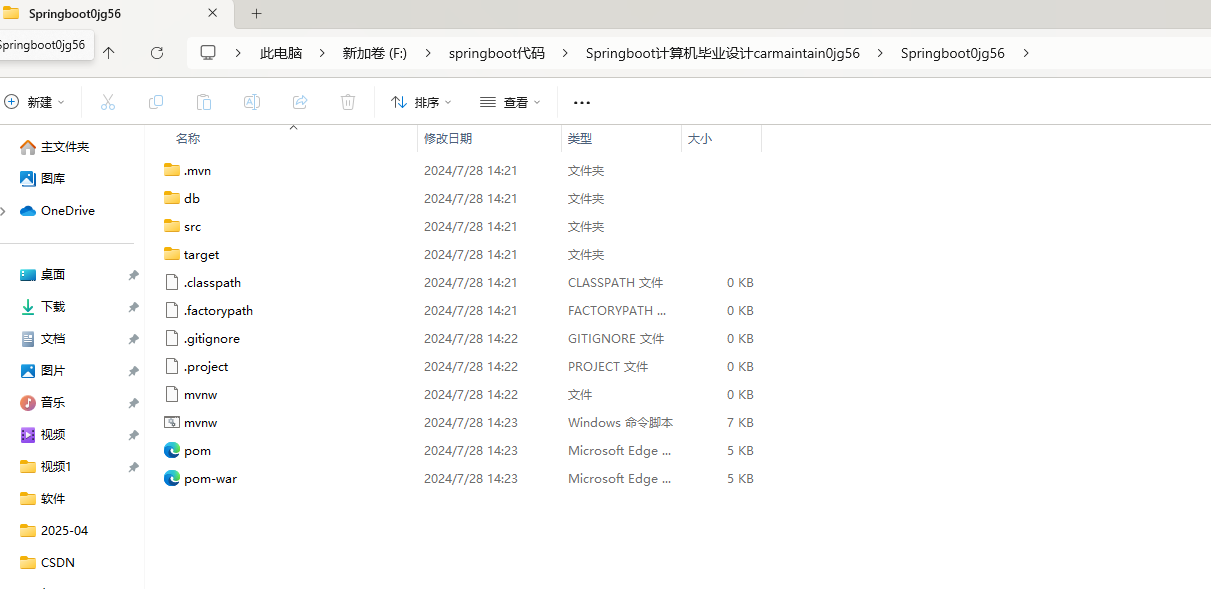Screen dimensions: 1211x589
Task: Click the Paste clipboard icon
Action: coord(204,102)
